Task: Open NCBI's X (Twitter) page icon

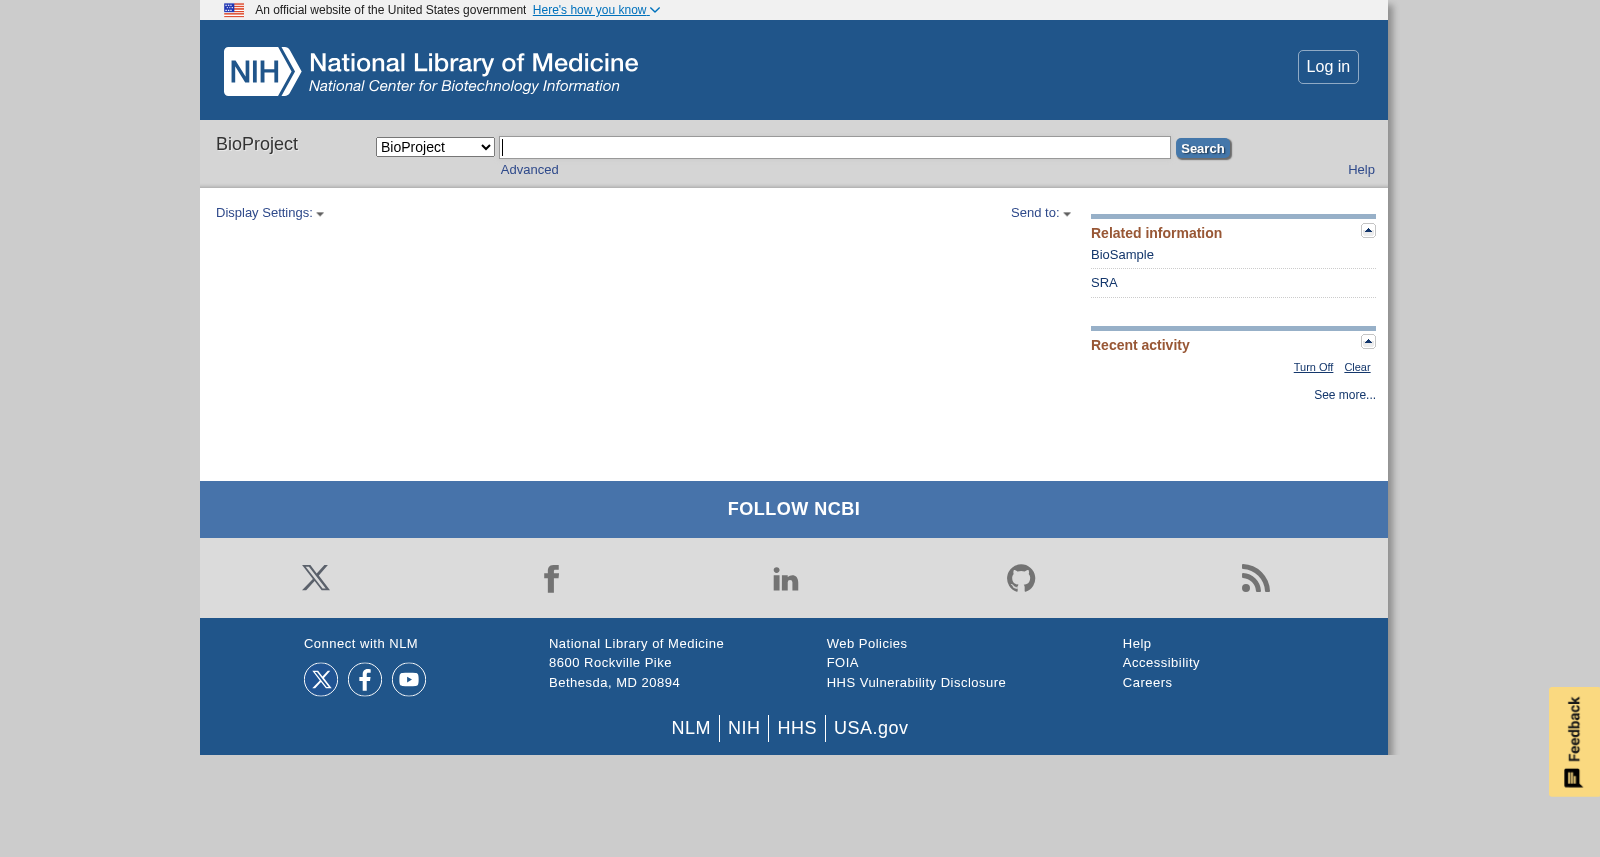Action: pyautogui.click(x=316, y=578)
